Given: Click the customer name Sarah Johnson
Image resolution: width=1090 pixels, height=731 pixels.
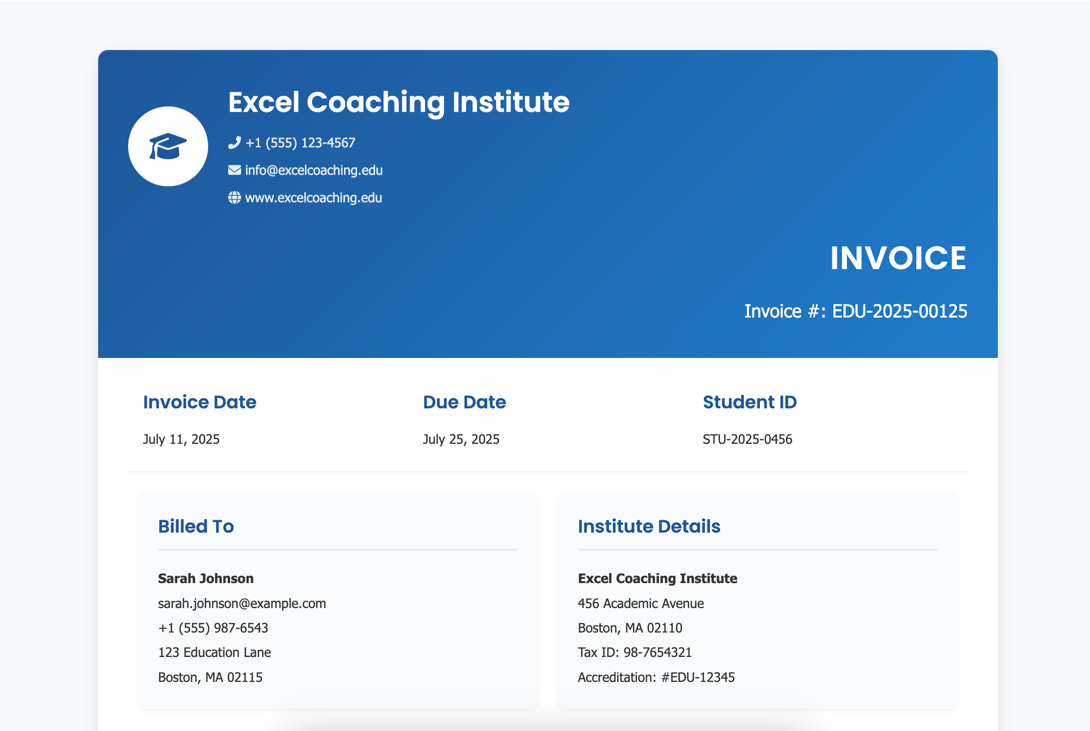Looking at the screenshot, I should 206,578.
